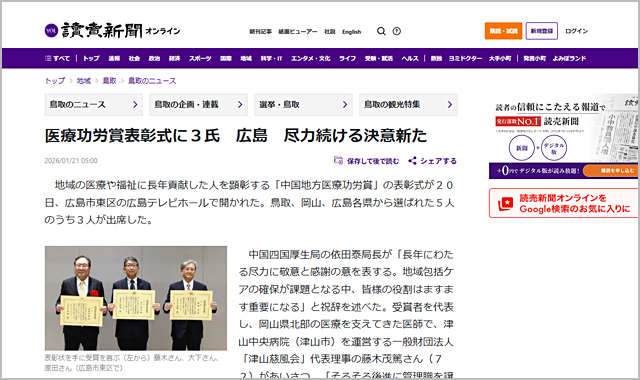Open the 速報 navigation item
This screenshot has width=640, height=380.
coord(114,58)
